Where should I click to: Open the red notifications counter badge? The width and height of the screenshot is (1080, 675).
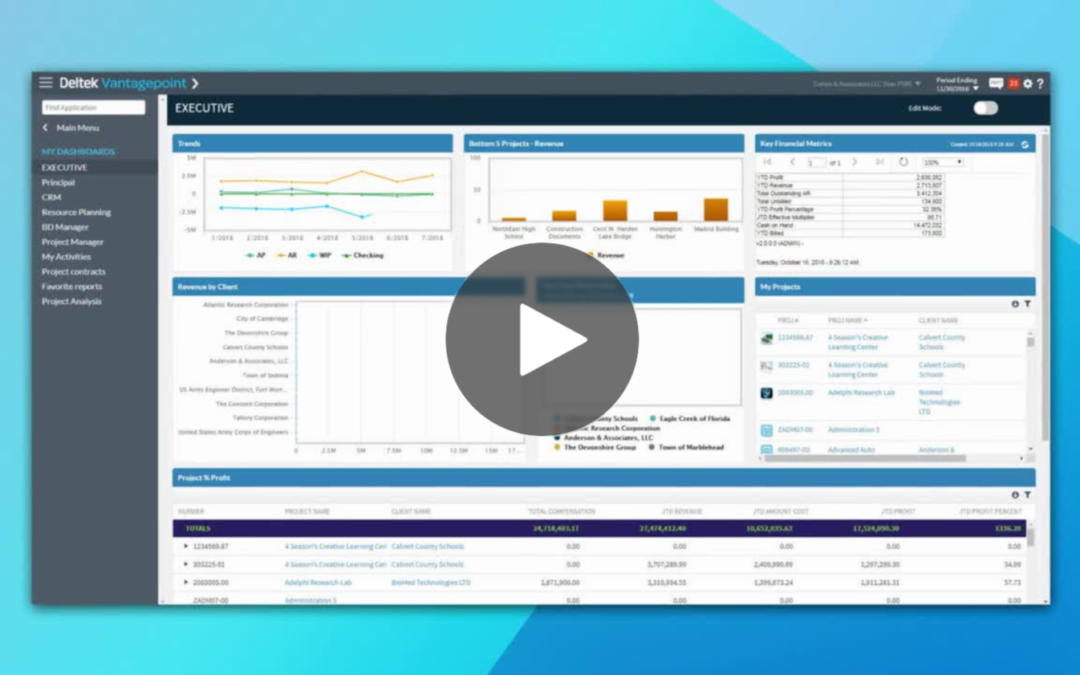click(1013, 83)
